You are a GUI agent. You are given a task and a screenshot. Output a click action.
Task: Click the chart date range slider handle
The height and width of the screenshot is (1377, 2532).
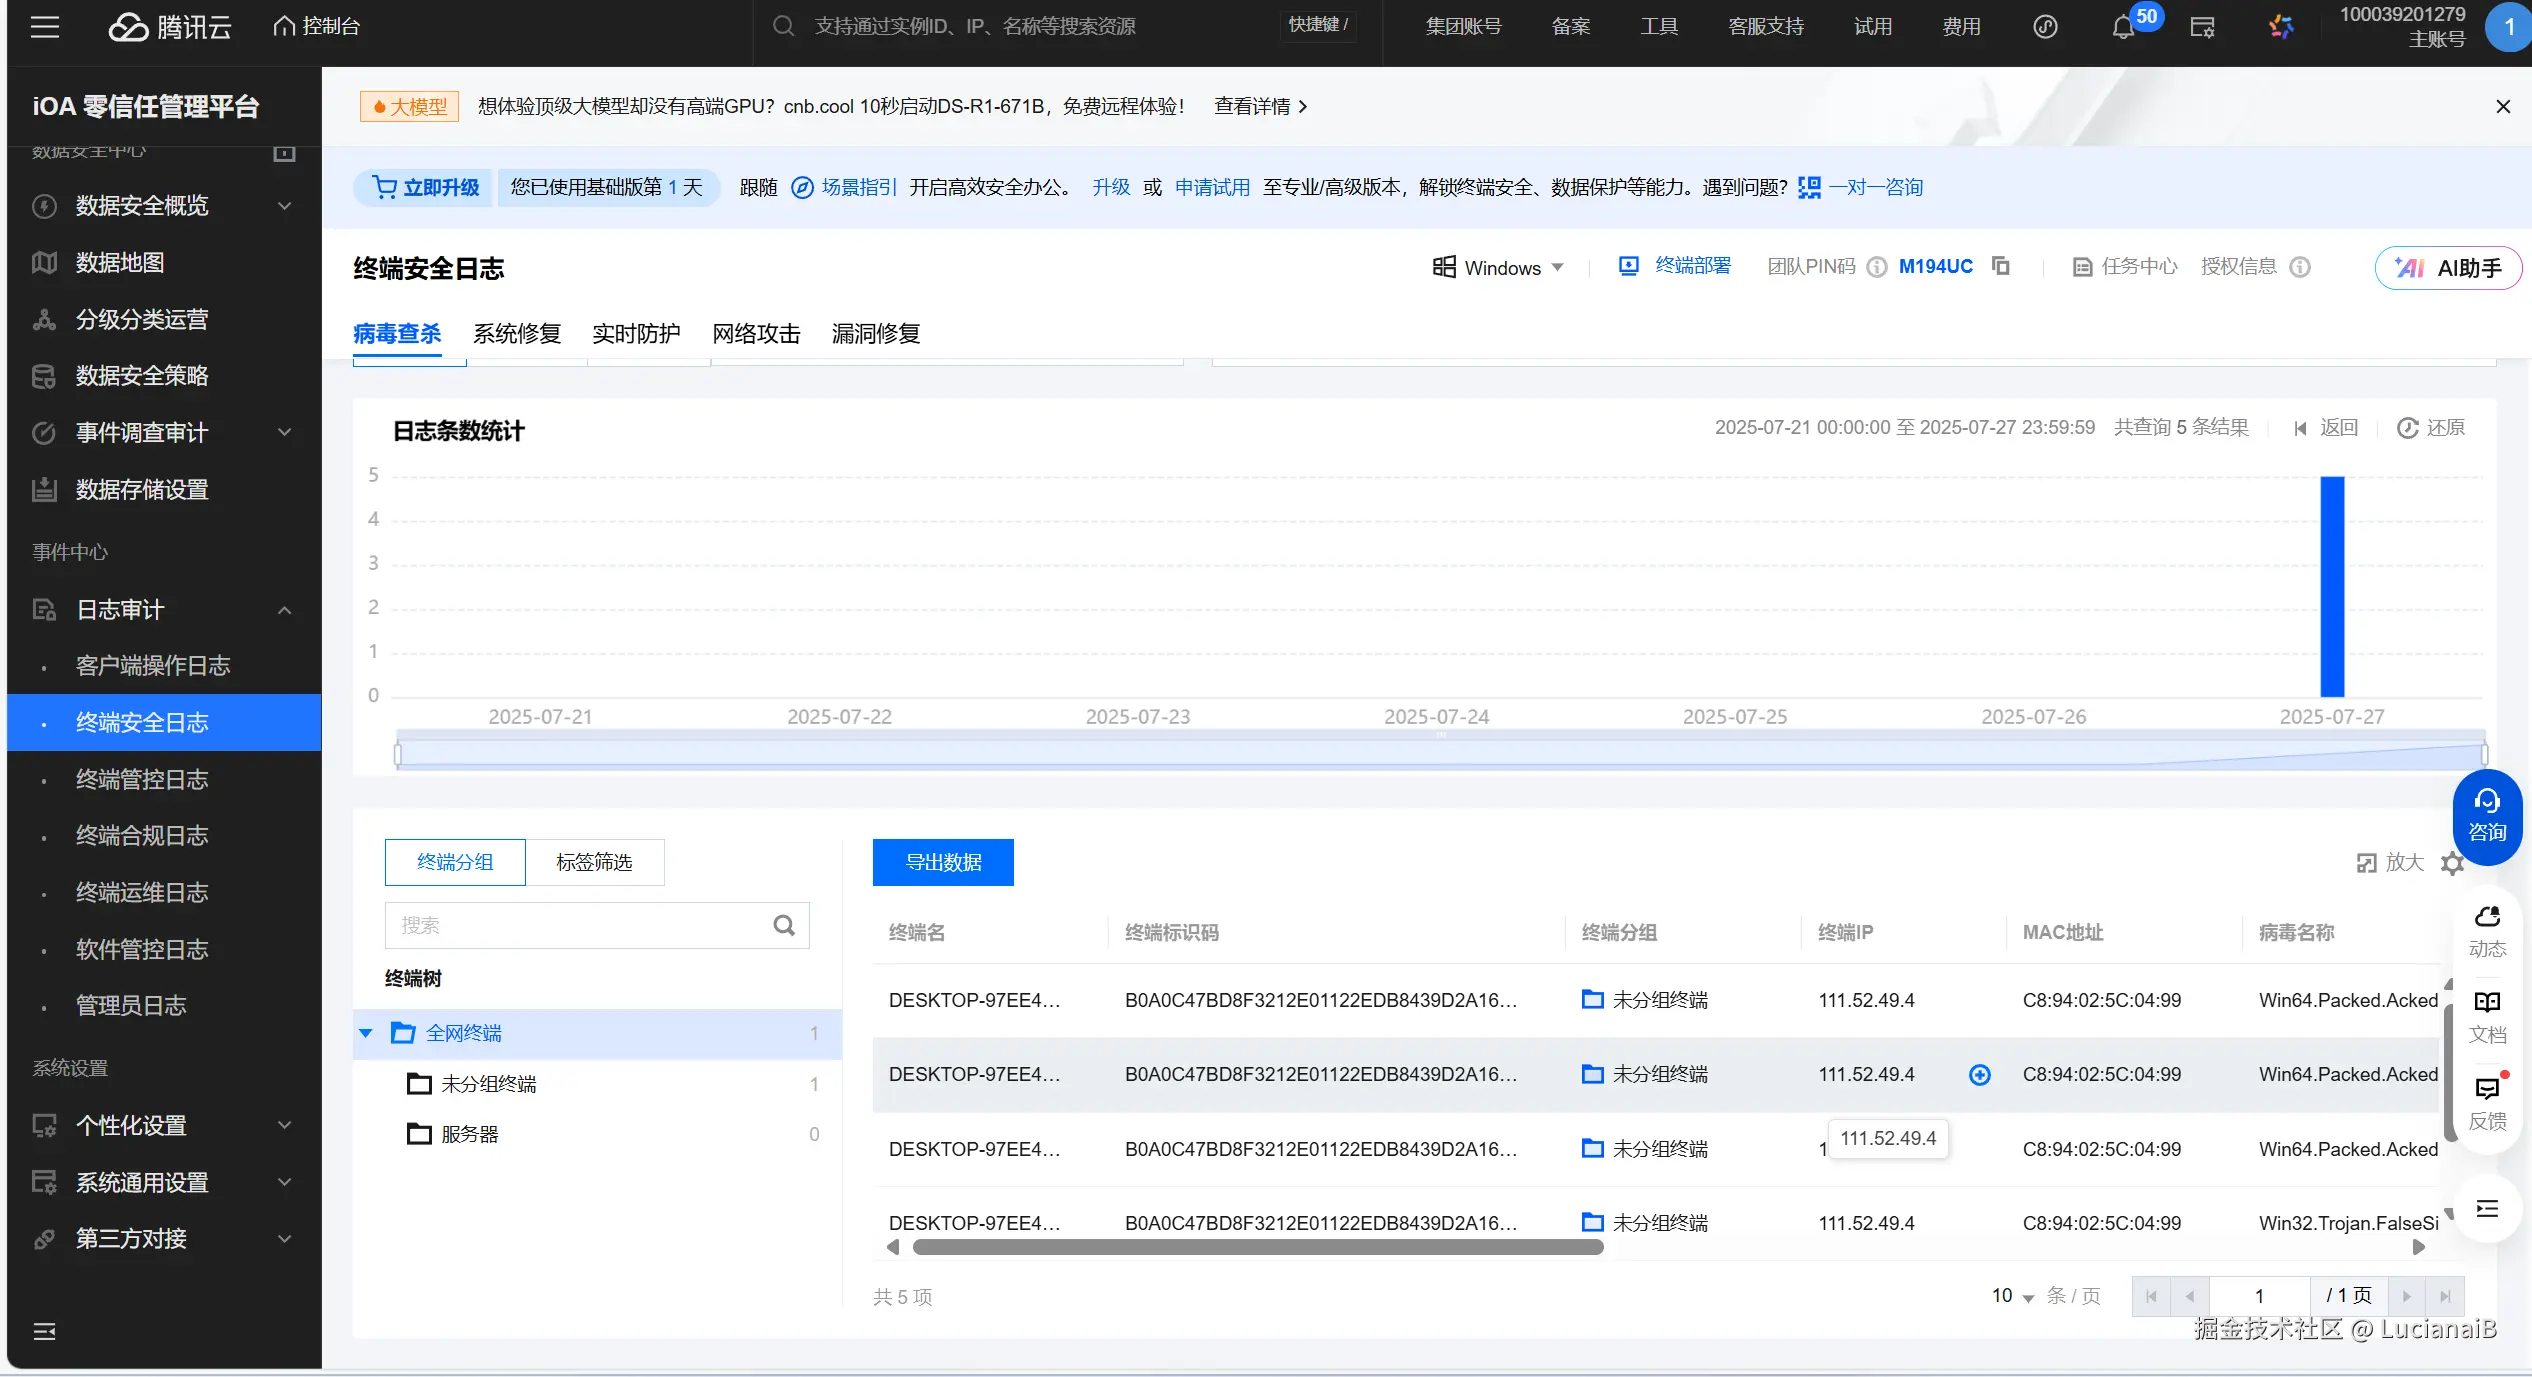(398, 754)
